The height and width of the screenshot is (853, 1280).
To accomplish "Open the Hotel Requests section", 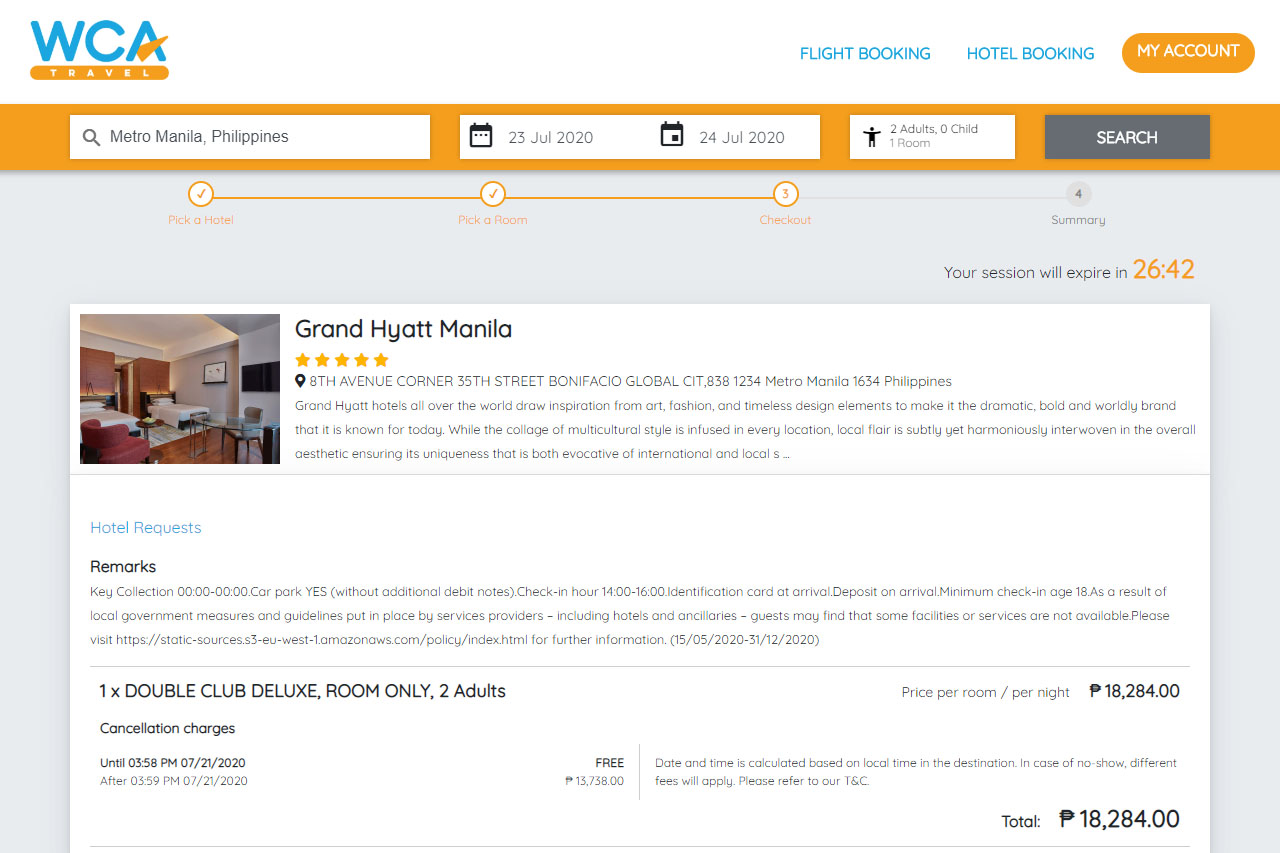I will point(146,528).
